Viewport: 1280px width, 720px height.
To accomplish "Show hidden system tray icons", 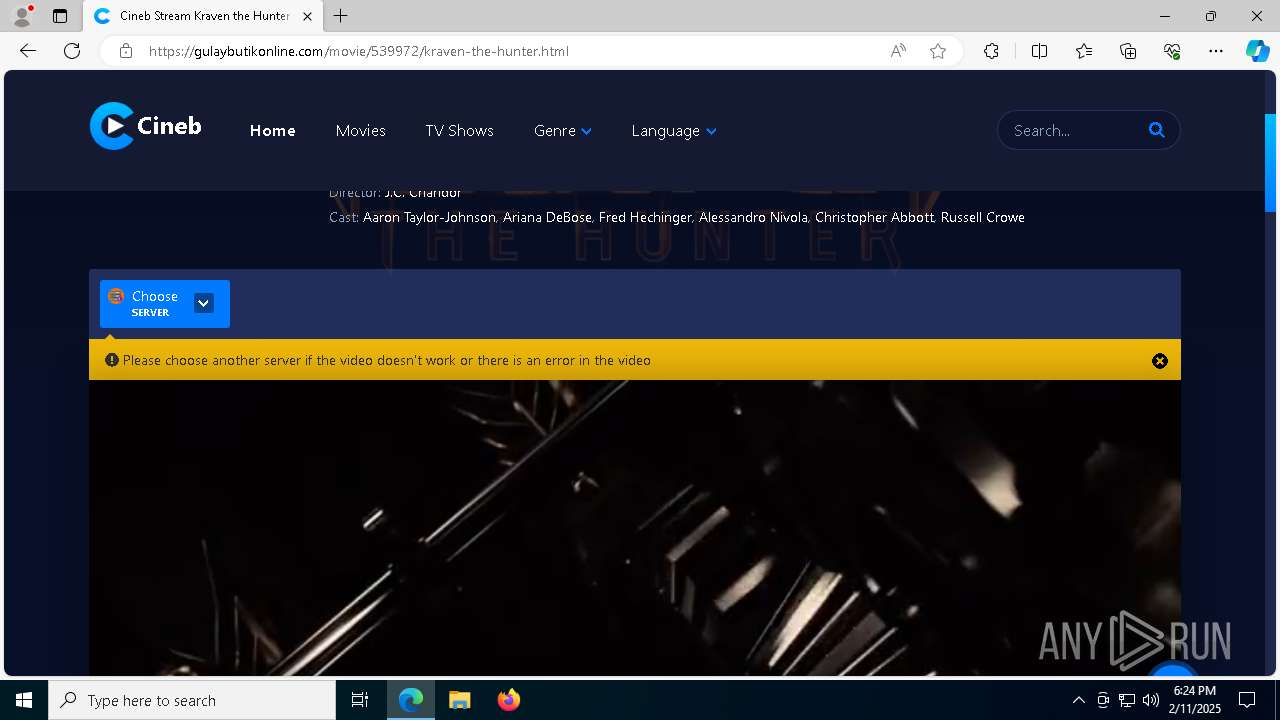I will [x=1078, y=700].
